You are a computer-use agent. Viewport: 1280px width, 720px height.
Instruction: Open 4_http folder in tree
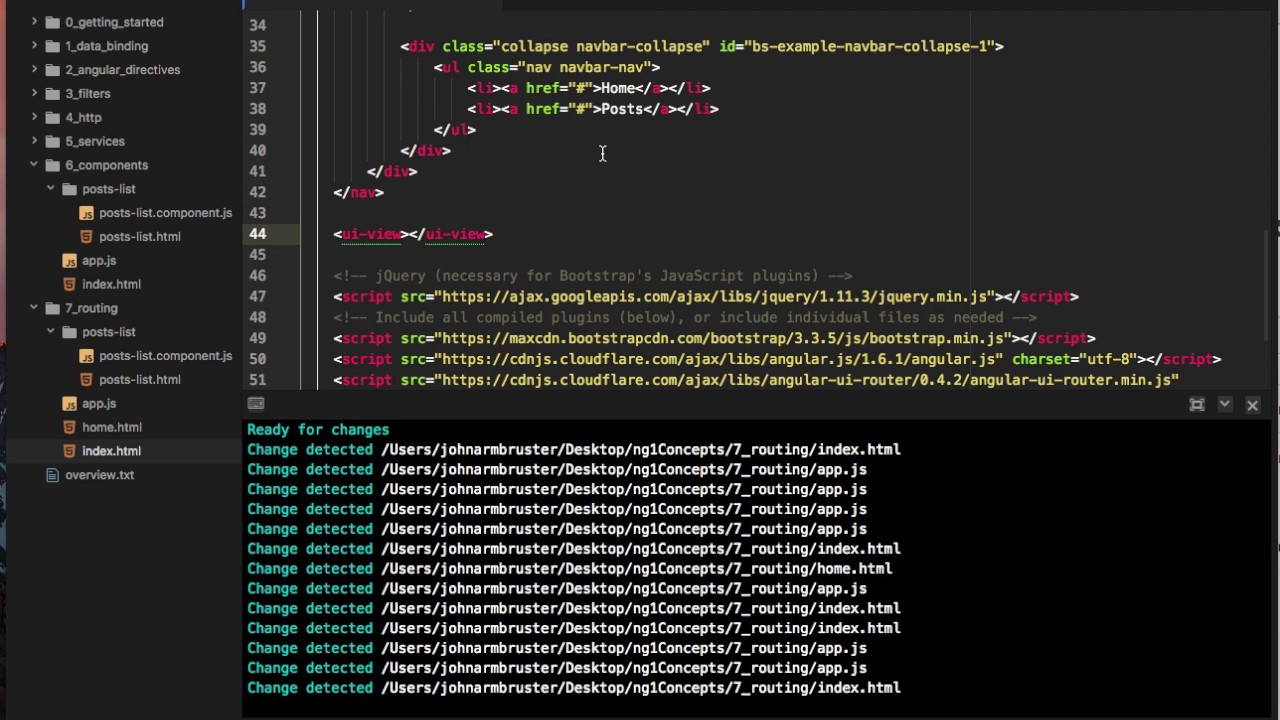coord(83,118)
